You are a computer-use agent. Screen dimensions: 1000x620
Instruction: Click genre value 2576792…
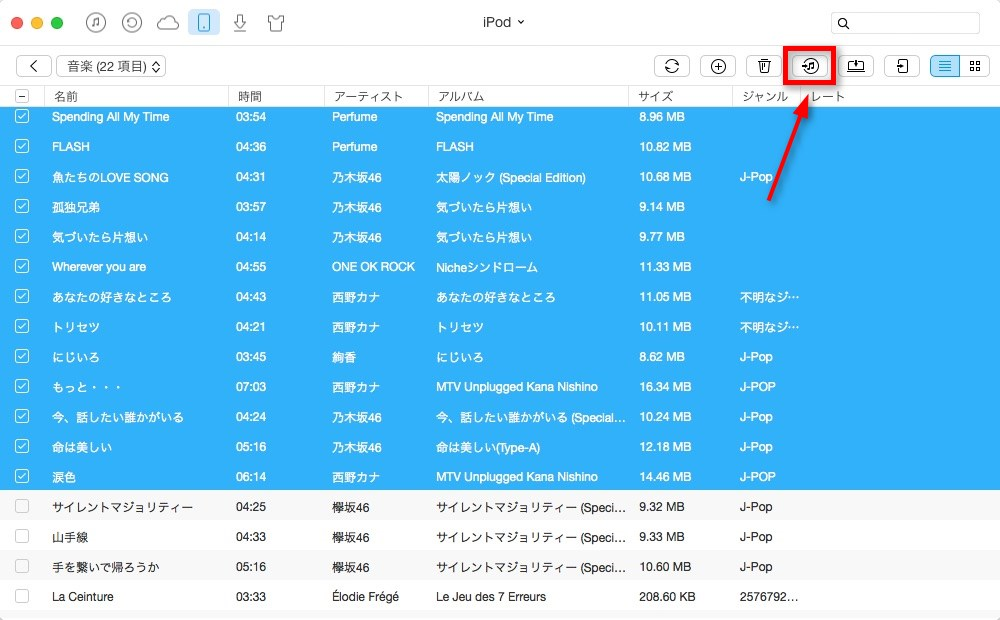tap(768, 597)
